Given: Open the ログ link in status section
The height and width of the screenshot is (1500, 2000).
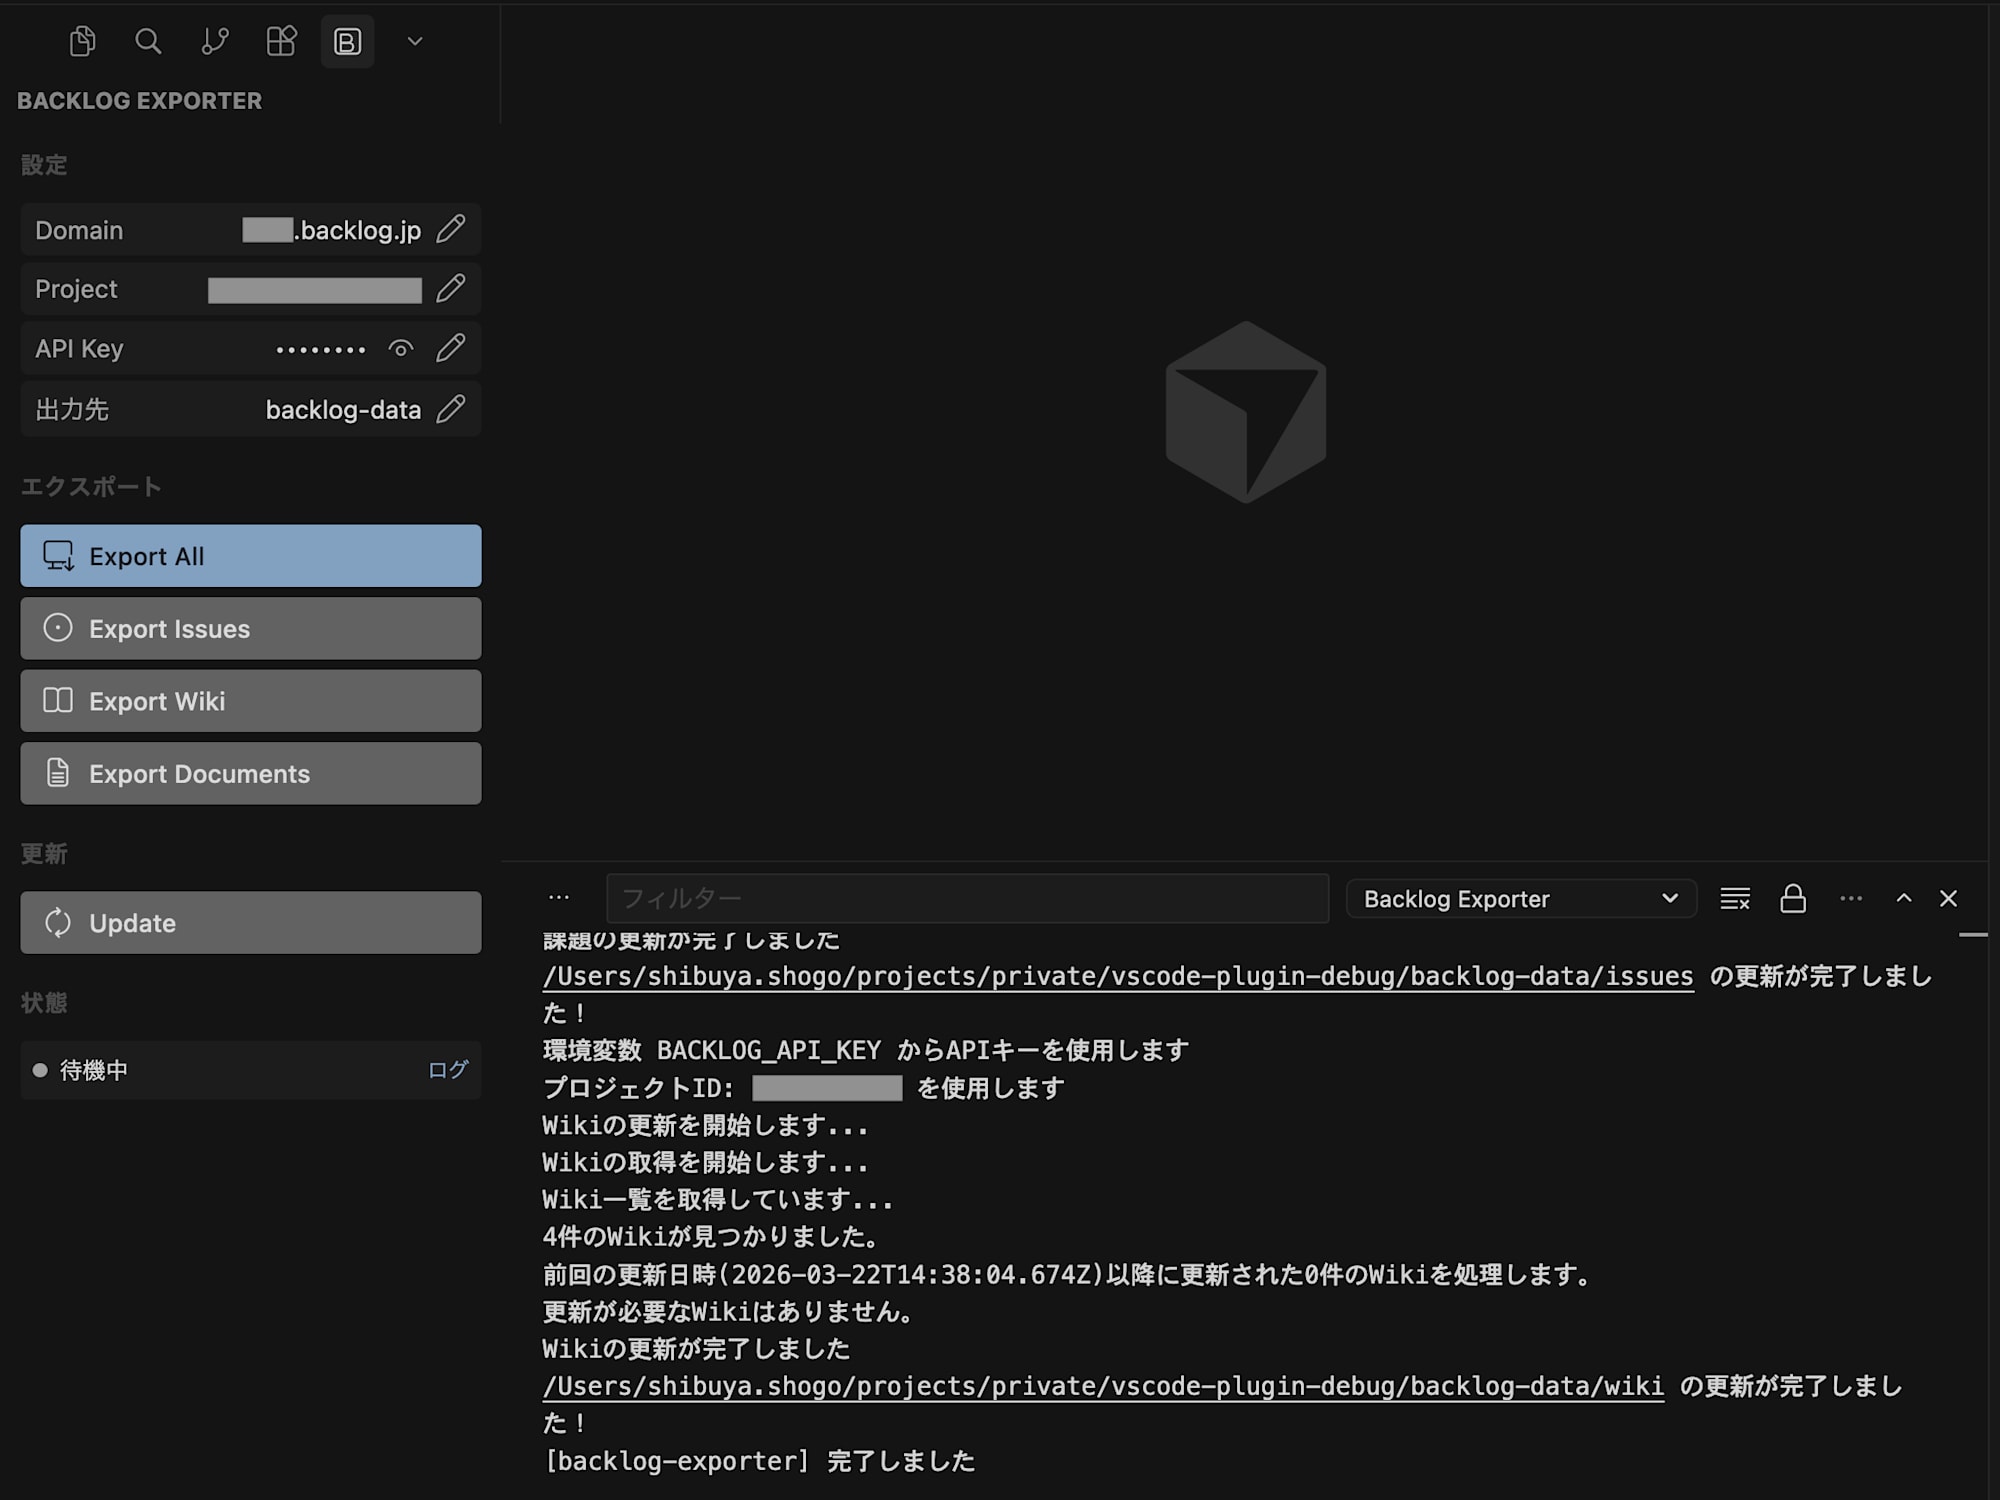Looking at the screenshot, I should point(448,1070).
